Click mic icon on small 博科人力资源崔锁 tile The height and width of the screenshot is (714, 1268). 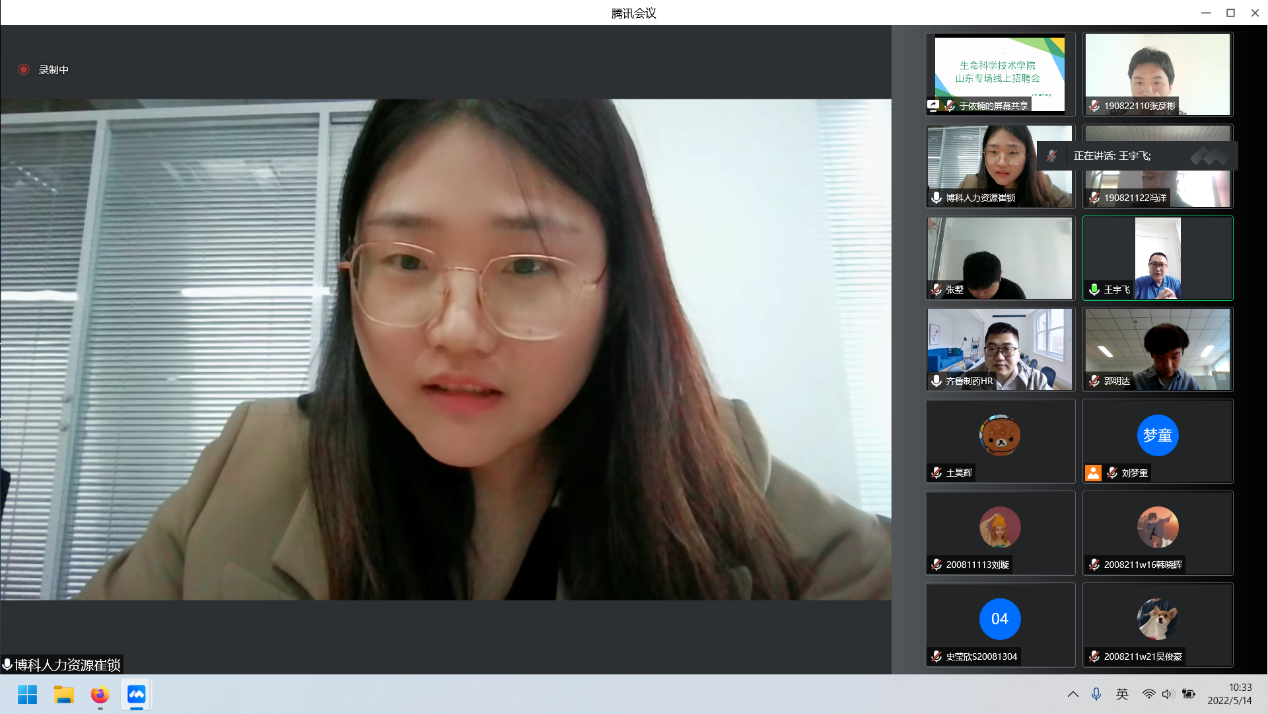coord(936,198)
